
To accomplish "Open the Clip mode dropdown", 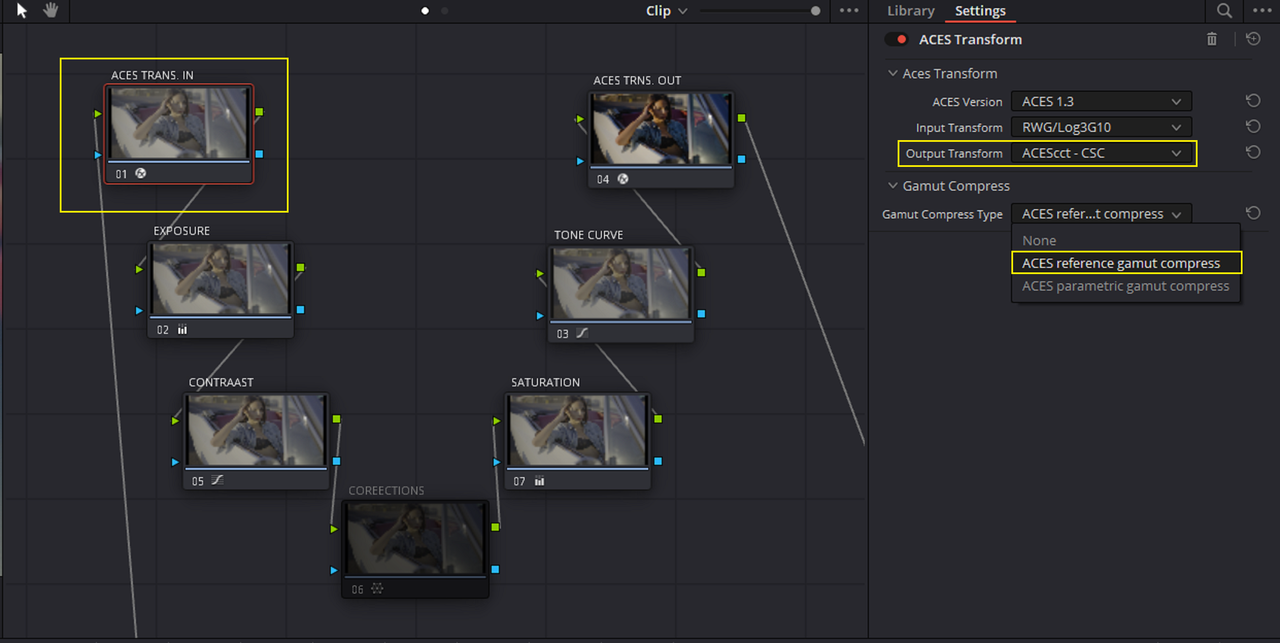I will point(667,11).
